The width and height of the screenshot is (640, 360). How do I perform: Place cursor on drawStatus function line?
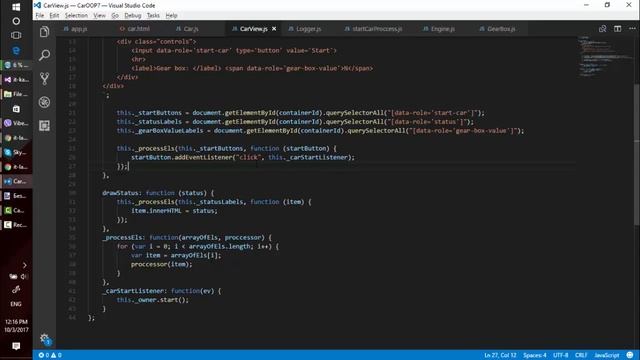pyautogui.click(x=158, y=193)
